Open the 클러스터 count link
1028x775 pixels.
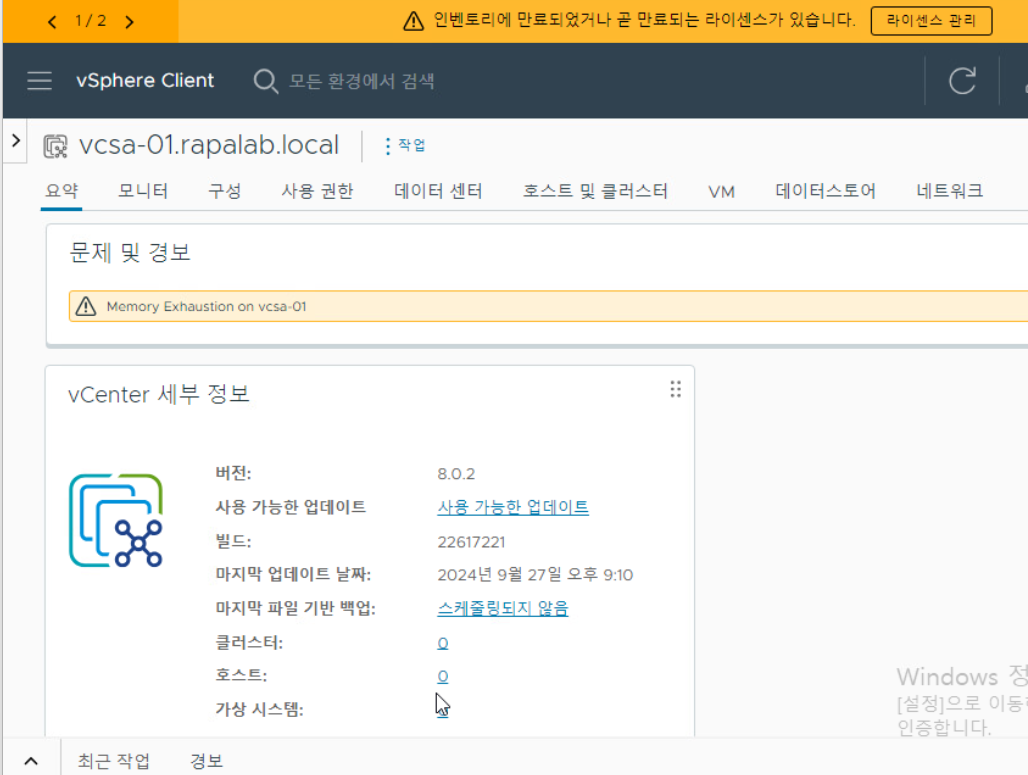coord(443,643)
